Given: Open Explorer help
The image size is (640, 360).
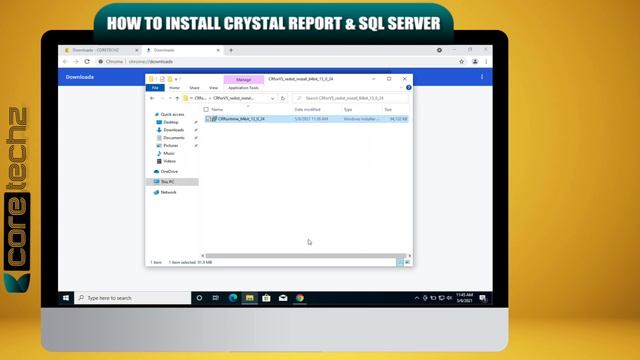Looking at the screenshot, I should (409, 88).
